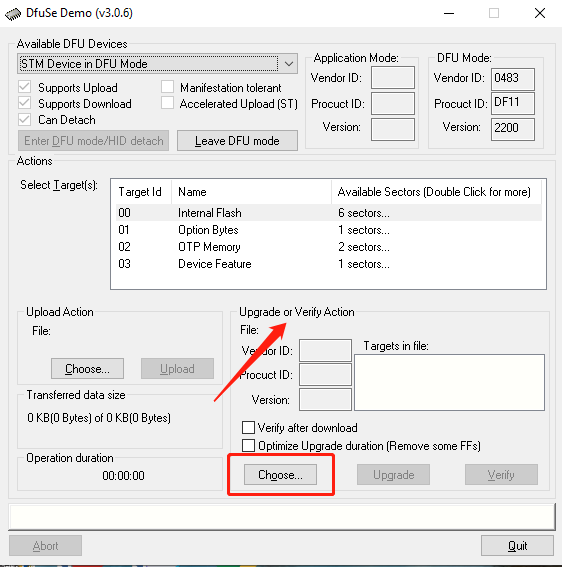Click the 00:00:00 operation duration value

point(123,476)
